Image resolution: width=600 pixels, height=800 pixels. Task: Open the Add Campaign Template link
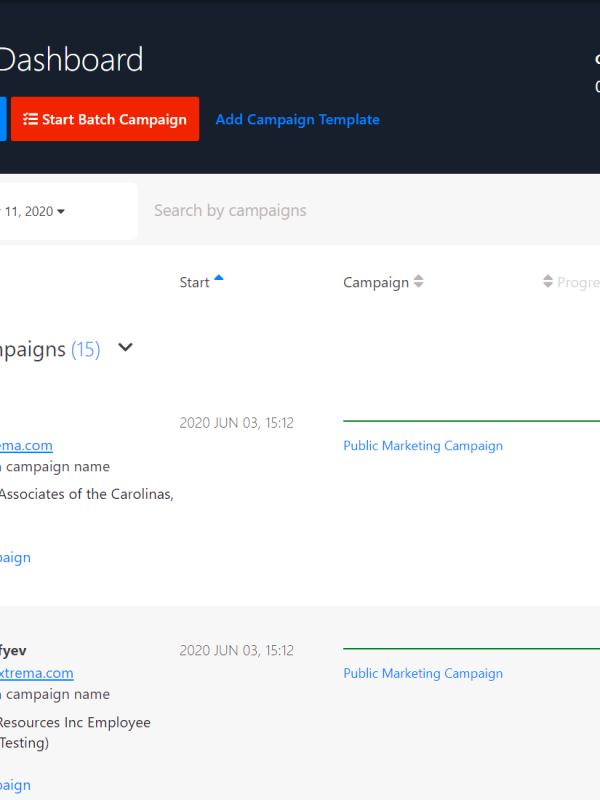(x=297, y=119)
